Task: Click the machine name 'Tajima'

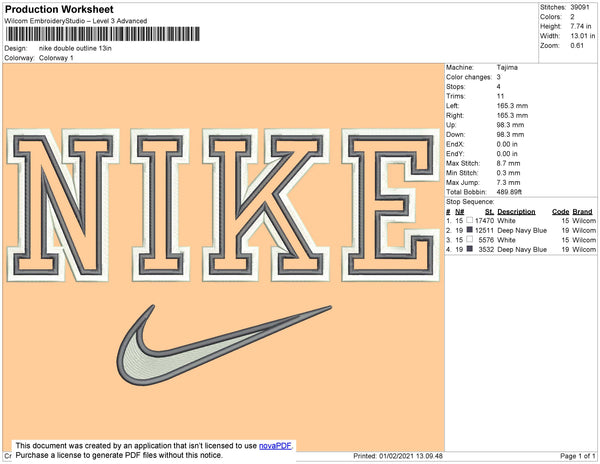Action: [507, 67]
